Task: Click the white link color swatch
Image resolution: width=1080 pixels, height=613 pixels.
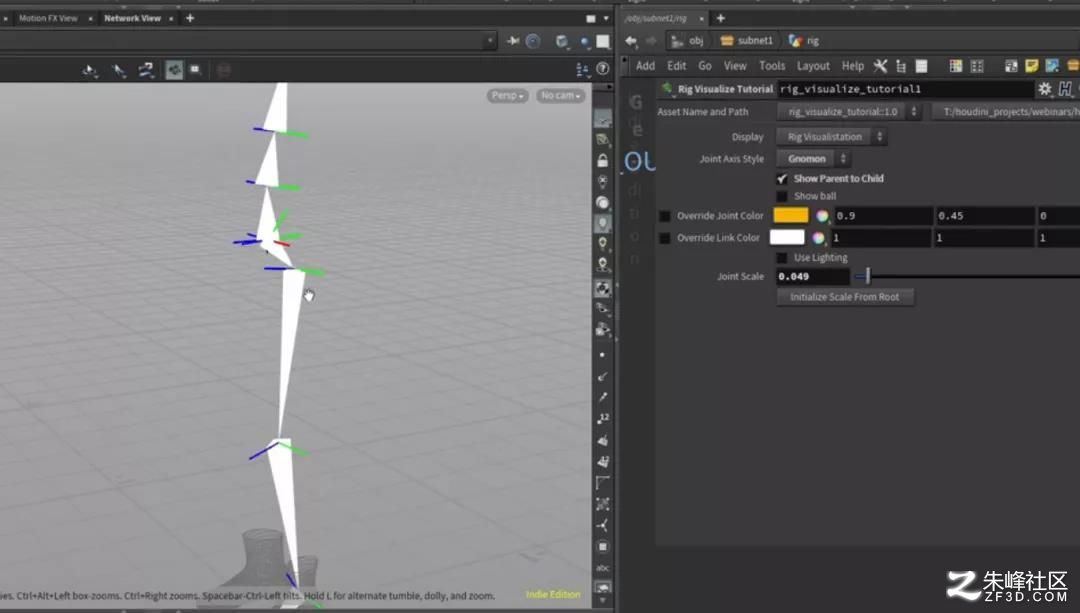Action: click(x=787, y=238)
